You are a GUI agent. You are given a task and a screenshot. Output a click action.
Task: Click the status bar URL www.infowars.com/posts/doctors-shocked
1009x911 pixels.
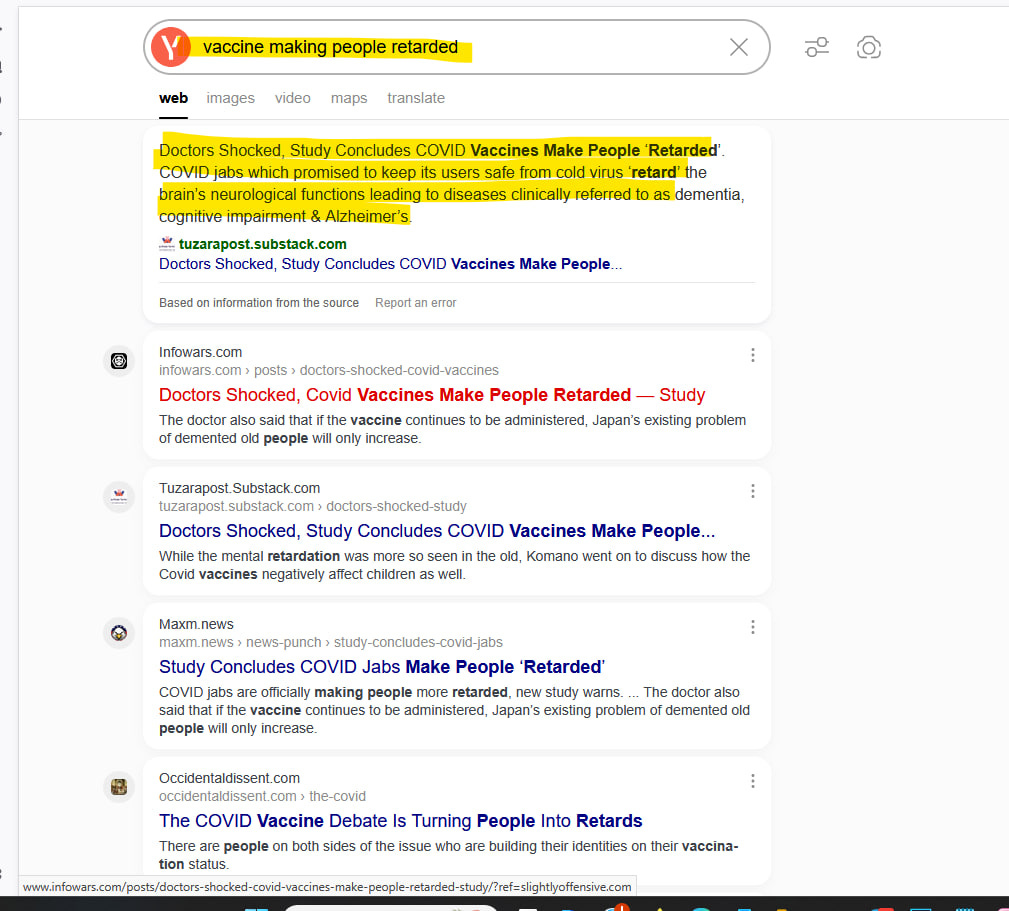[327, 887]
